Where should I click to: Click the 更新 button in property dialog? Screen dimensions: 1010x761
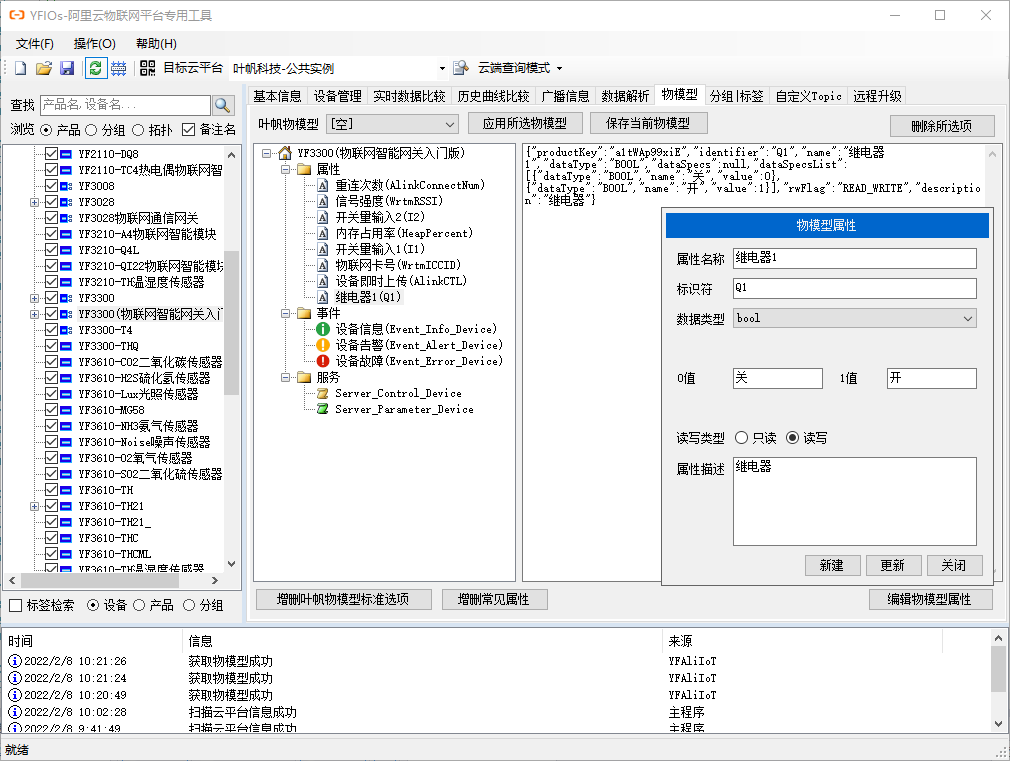click(x=893, y=566)
